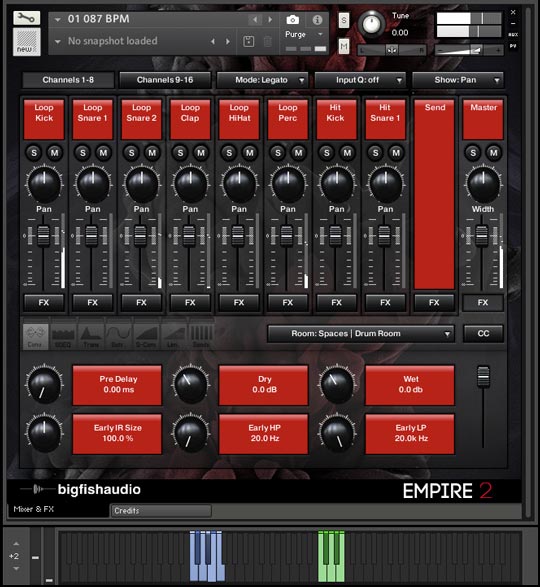Solo the Loop Kick channel
The image size is (540, 587).
coord(34,153)
